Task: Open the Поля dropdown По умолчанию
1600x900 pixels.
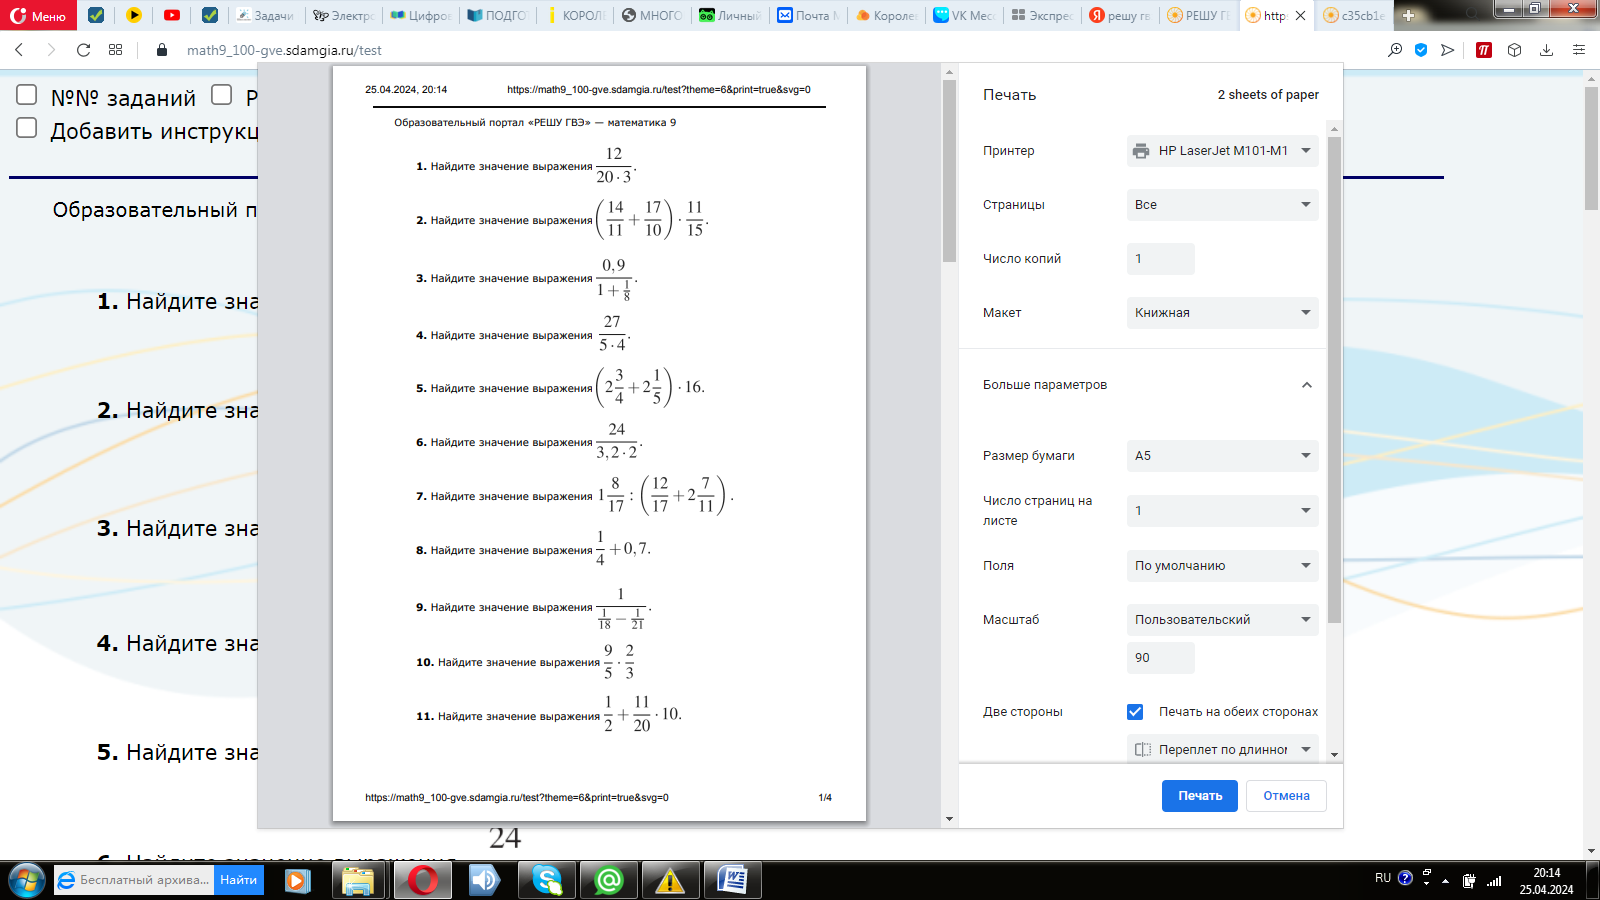Action: tap(1222, 566)
